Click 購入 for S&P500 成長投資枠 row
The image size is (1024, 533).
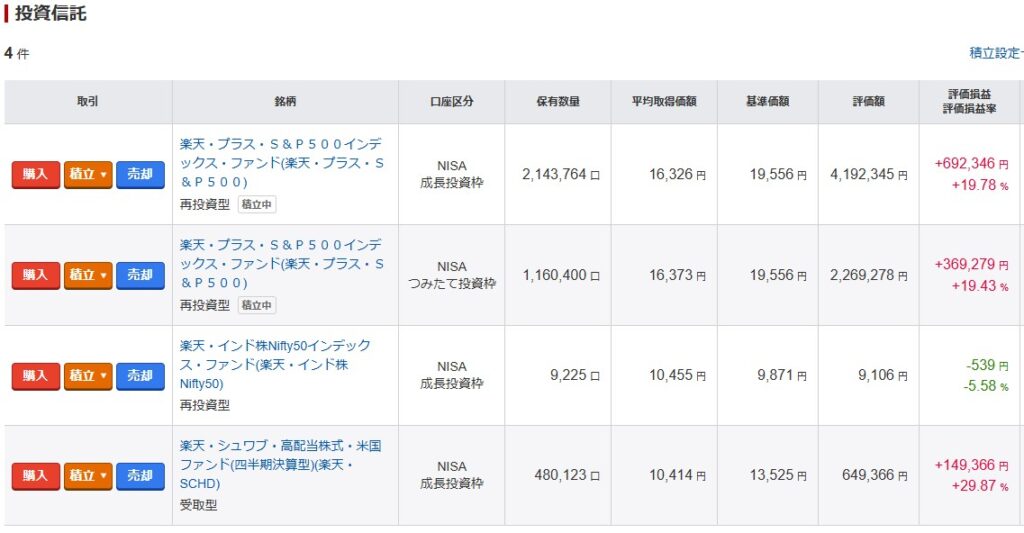tap(36, 174)
